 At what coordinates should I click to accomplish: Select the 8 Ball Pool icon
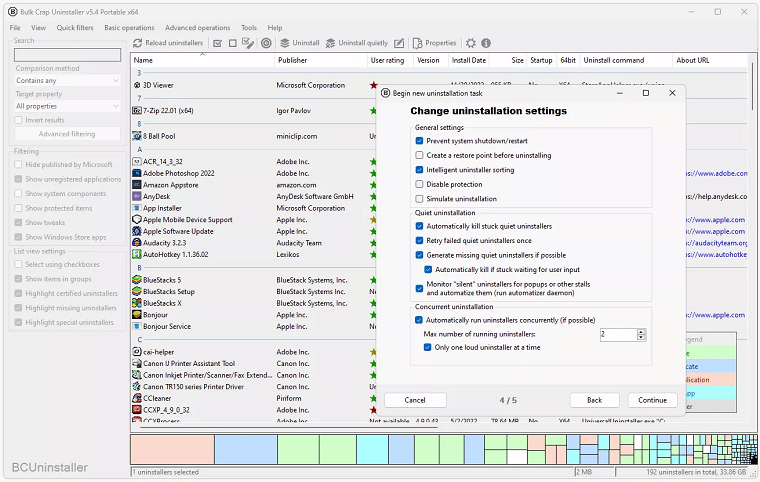[x=137, y=136]
